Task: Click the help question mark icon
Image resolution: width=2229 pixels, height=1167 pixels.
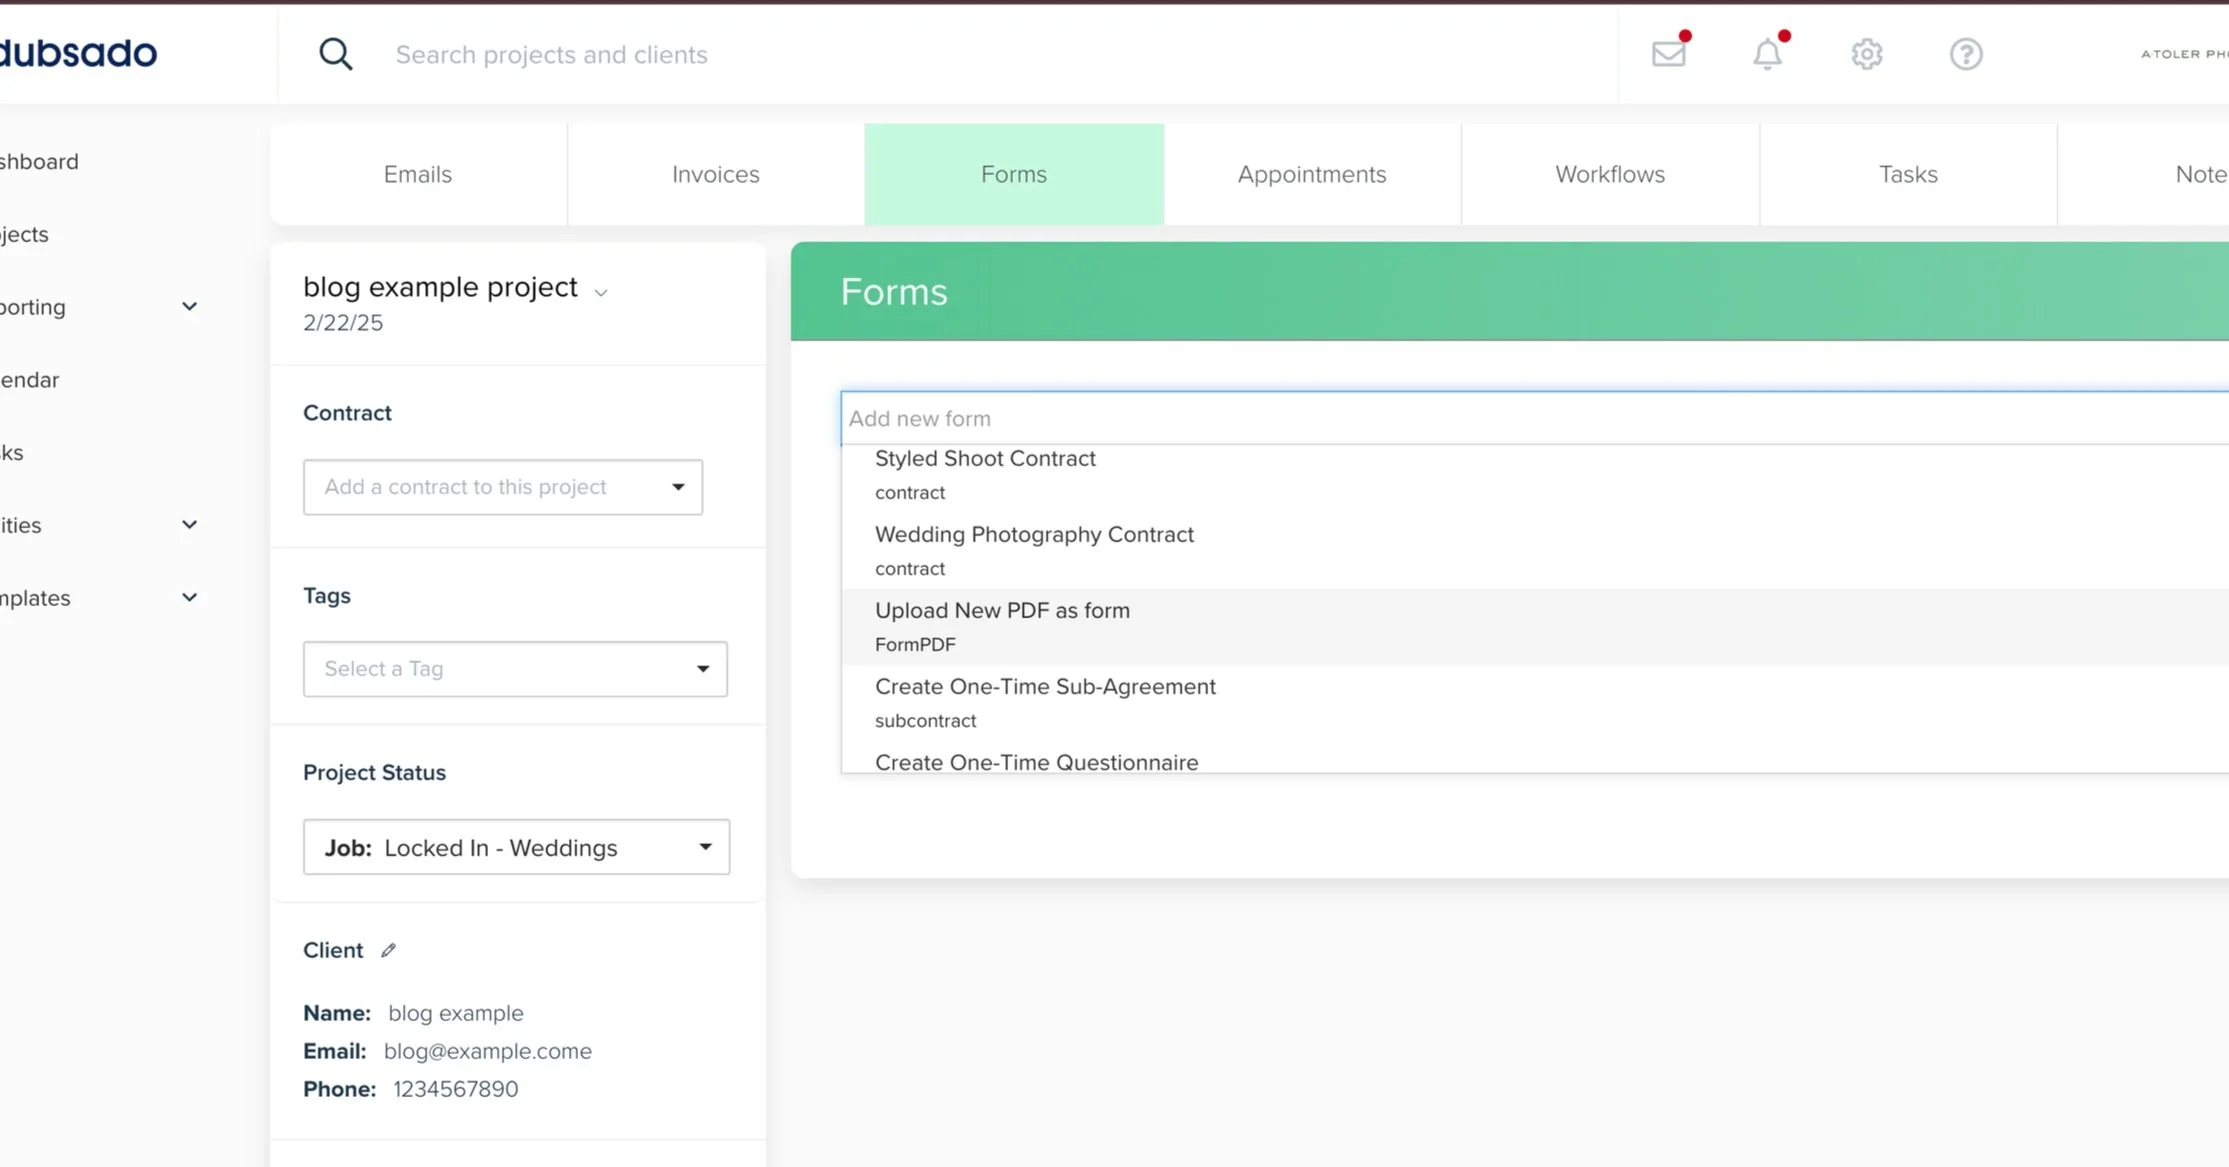Action: [1965, 54]
